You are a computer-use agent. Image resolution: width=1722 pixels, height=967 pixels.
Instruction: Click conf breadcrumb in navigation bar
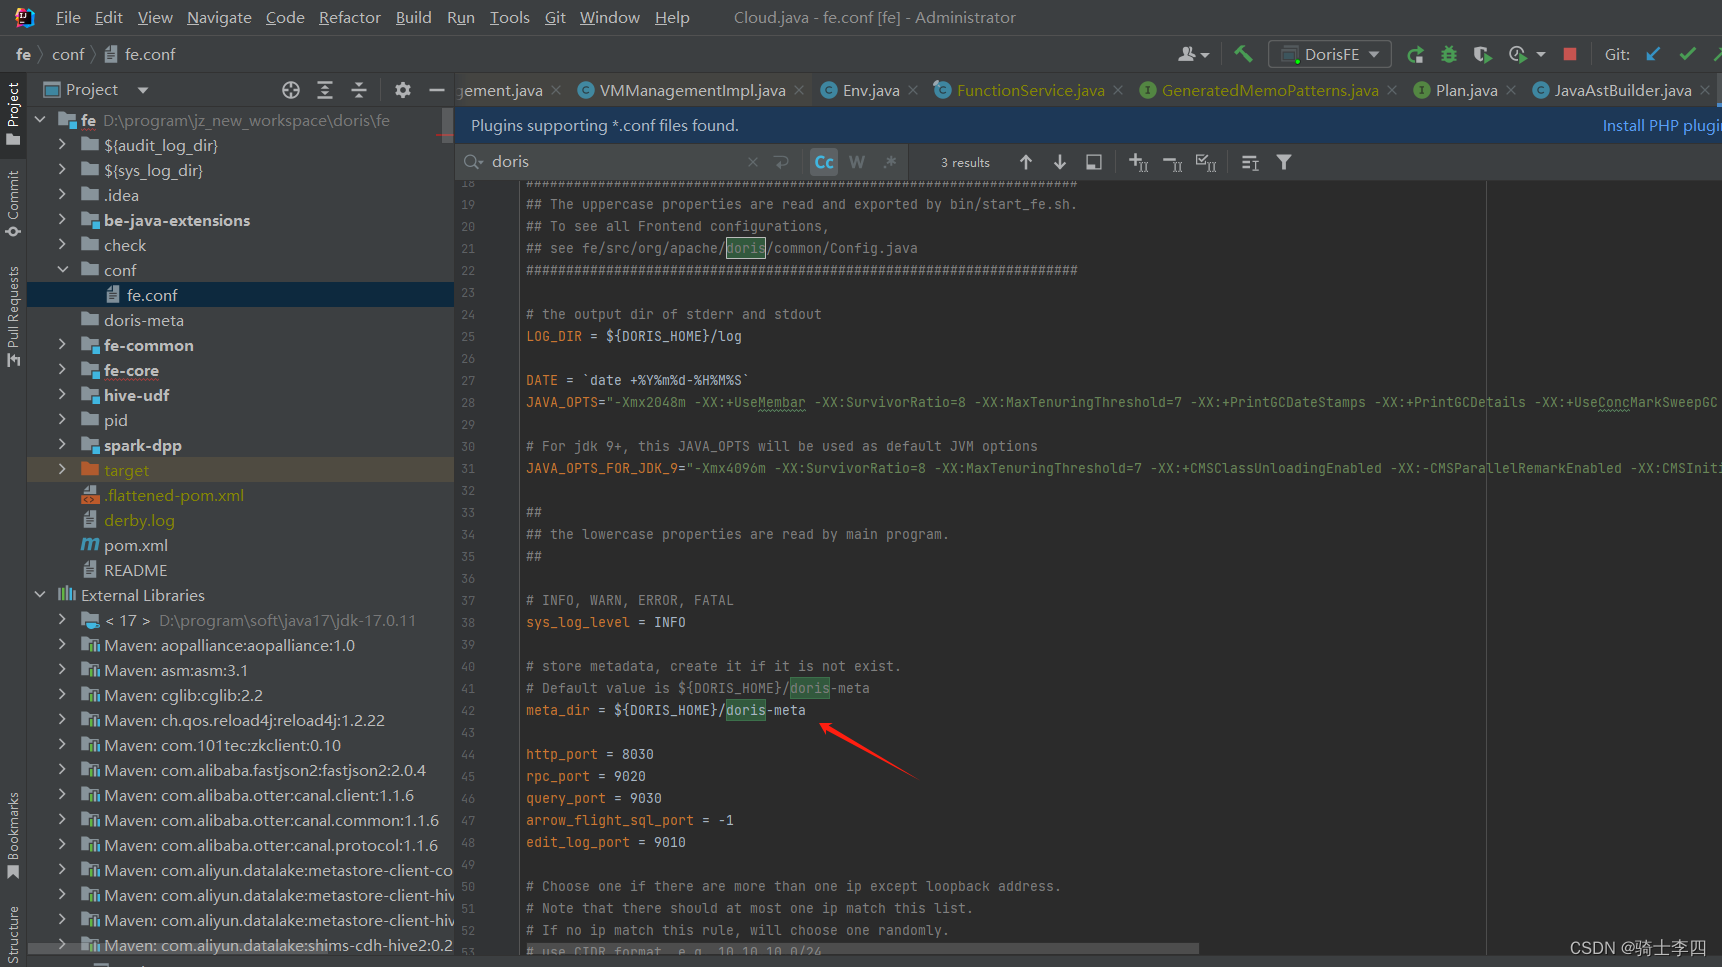(68, 54)
